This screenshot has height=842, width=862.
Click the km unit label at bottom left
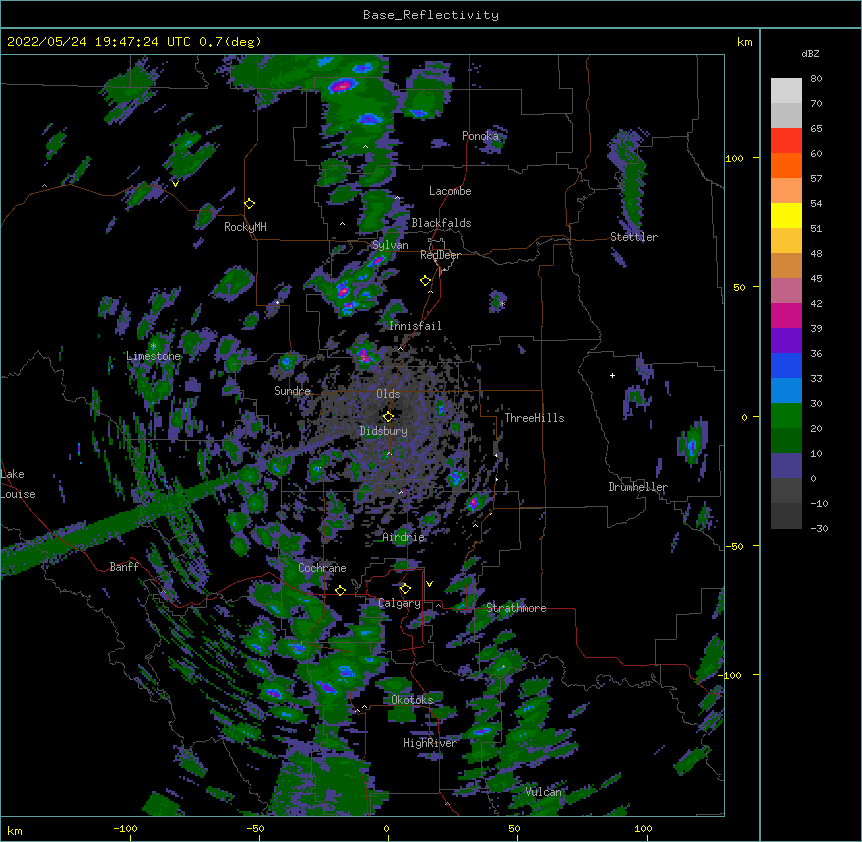pos(15,831)
